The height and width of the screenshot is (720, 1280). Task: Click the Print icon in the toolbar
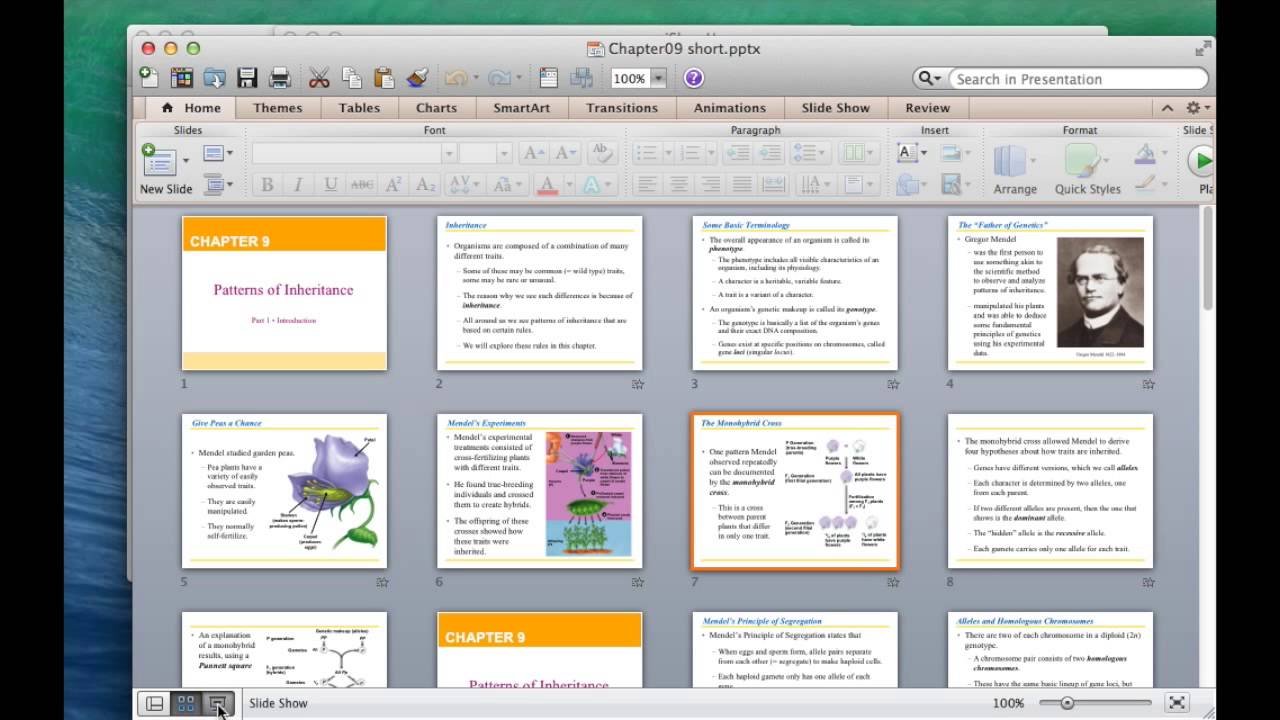[280, 78]
